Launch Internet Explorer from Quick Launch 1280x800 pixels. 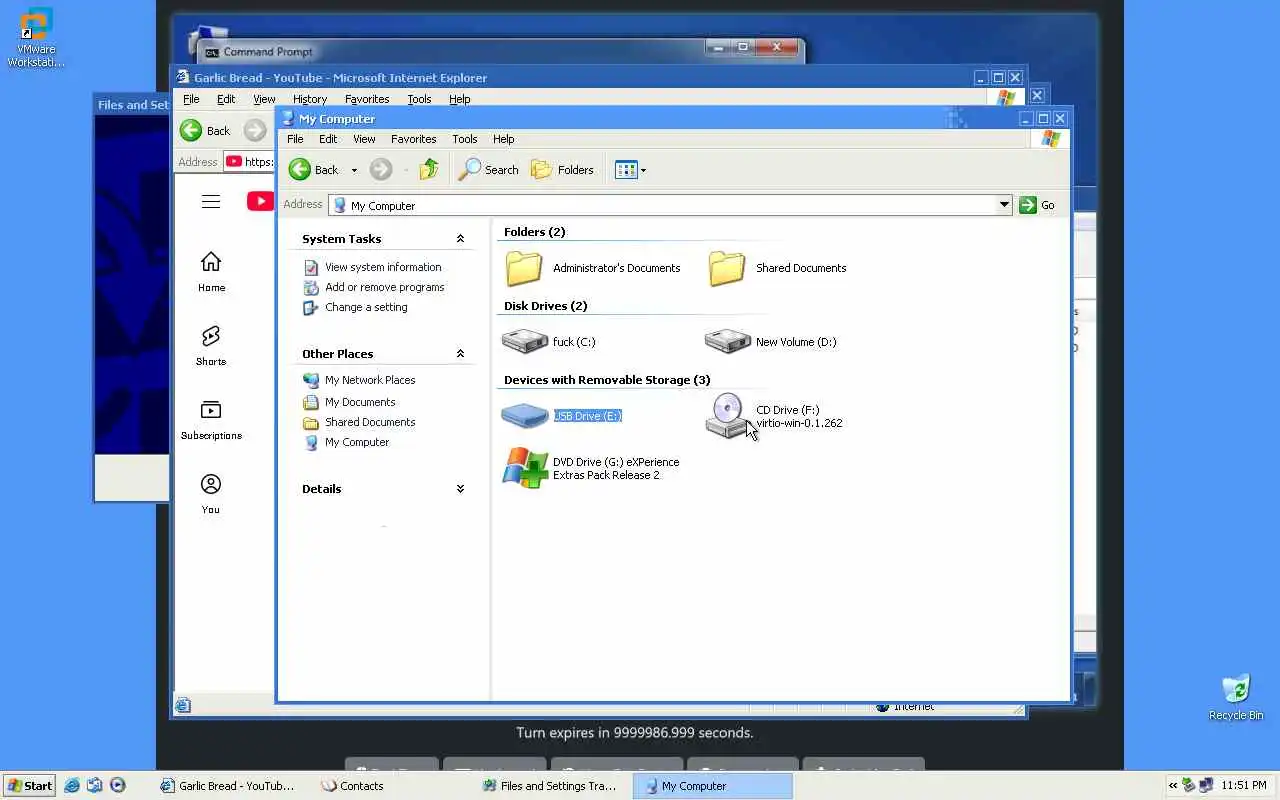[72, 786]
